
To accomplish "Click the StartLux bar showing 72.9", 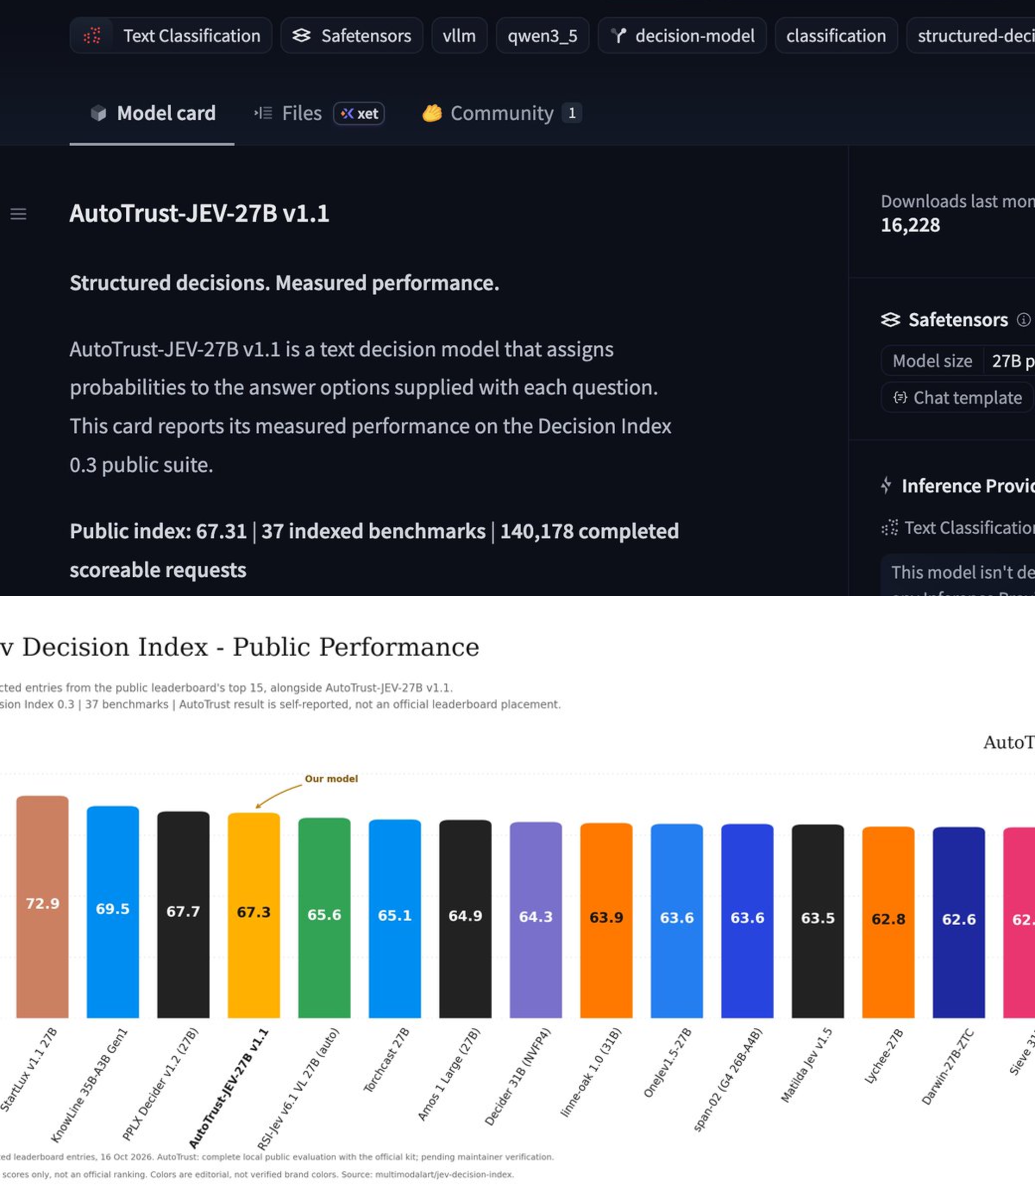I will 42,907.
